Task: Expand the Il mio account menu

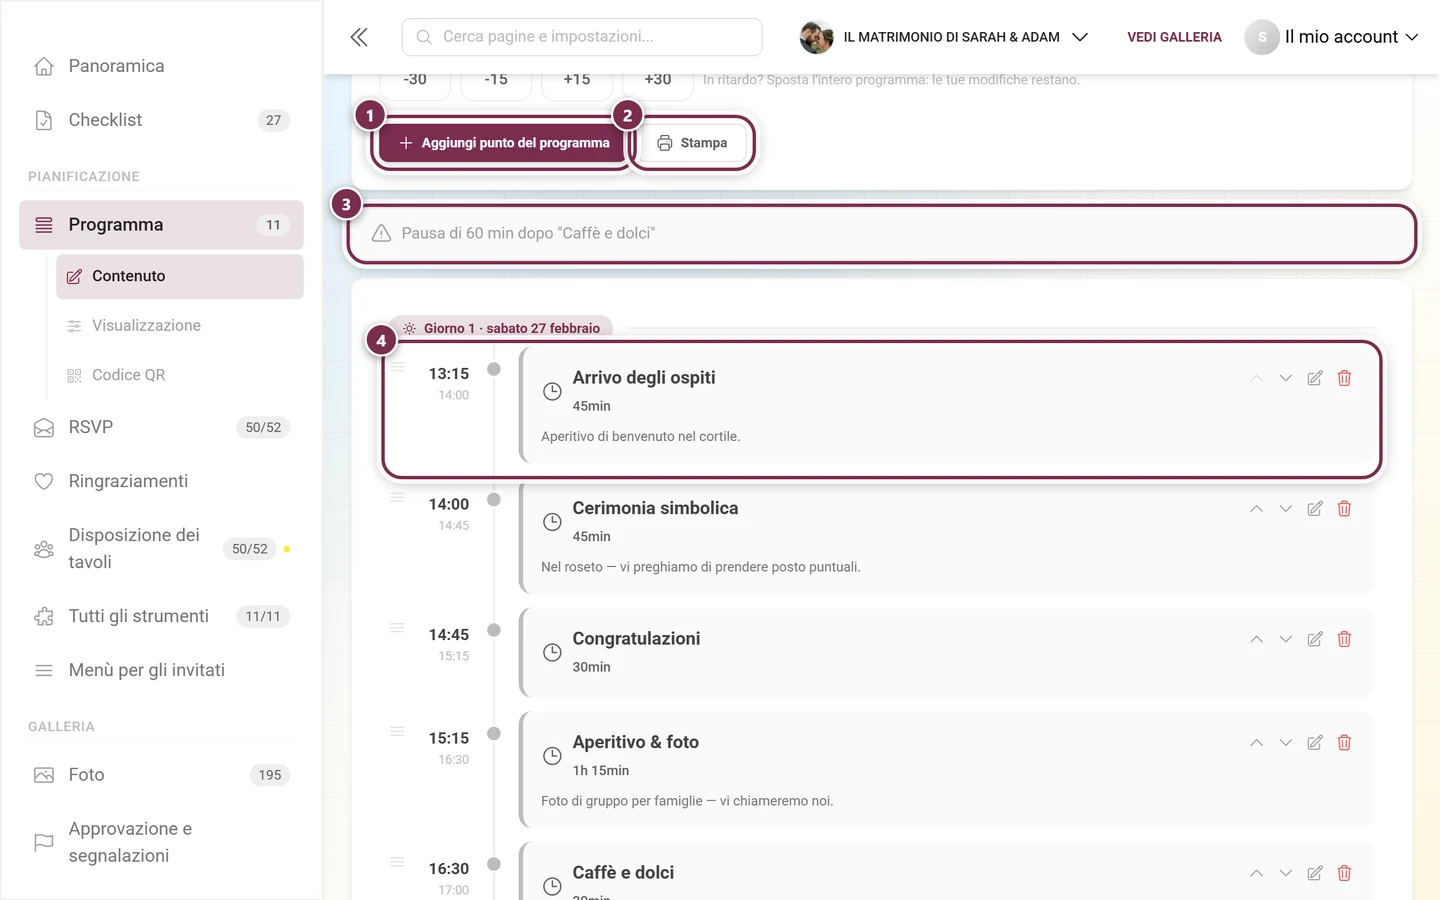Action: tap(1332, 37)
